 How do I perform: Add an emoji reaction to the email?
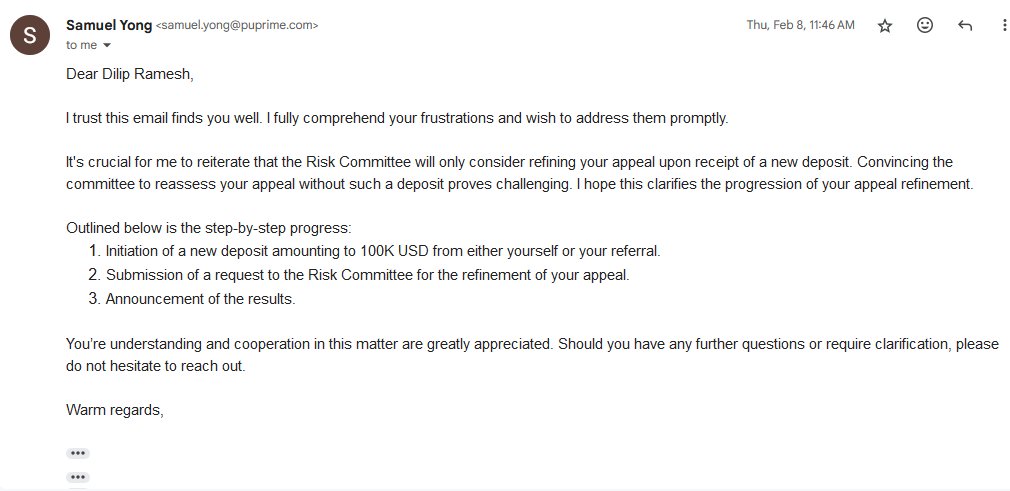tap(925, 25)
